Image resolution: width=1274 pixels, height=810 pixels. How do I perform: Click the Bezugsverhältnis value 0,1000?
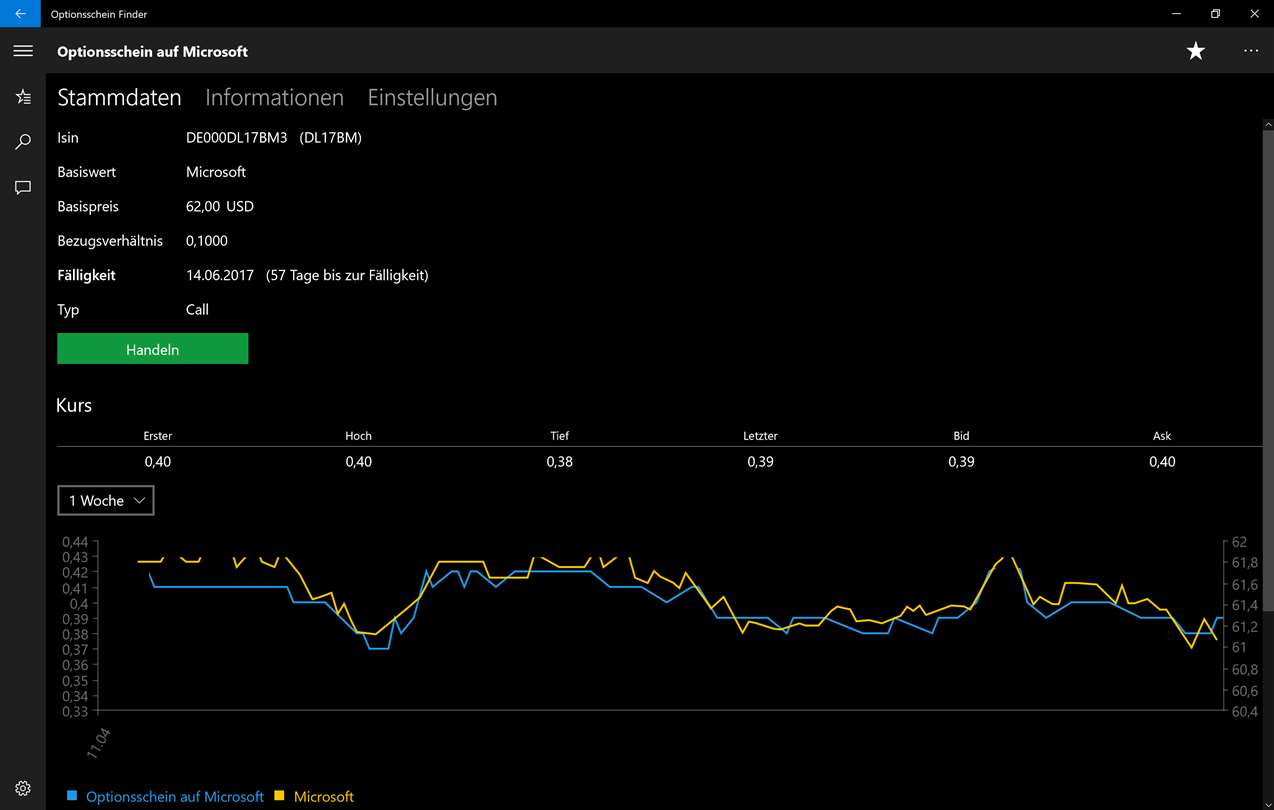tap(207, 241)
